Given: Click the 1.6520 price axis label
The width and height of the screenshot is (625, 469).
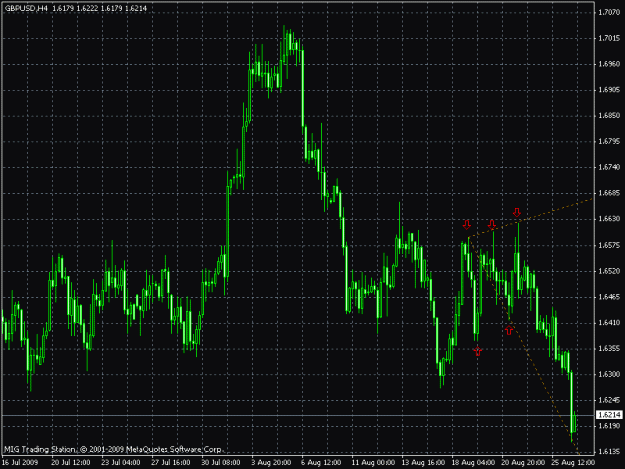Looking at the screenshot, I should tap(609, 271).
